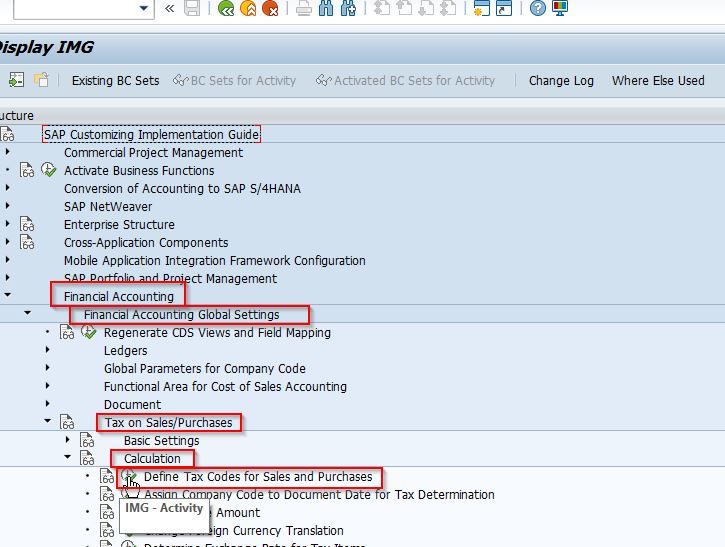The width and height of the screenshot is (725, 547).
Task: Open the Help question mark icon
Action: [537, 8]
